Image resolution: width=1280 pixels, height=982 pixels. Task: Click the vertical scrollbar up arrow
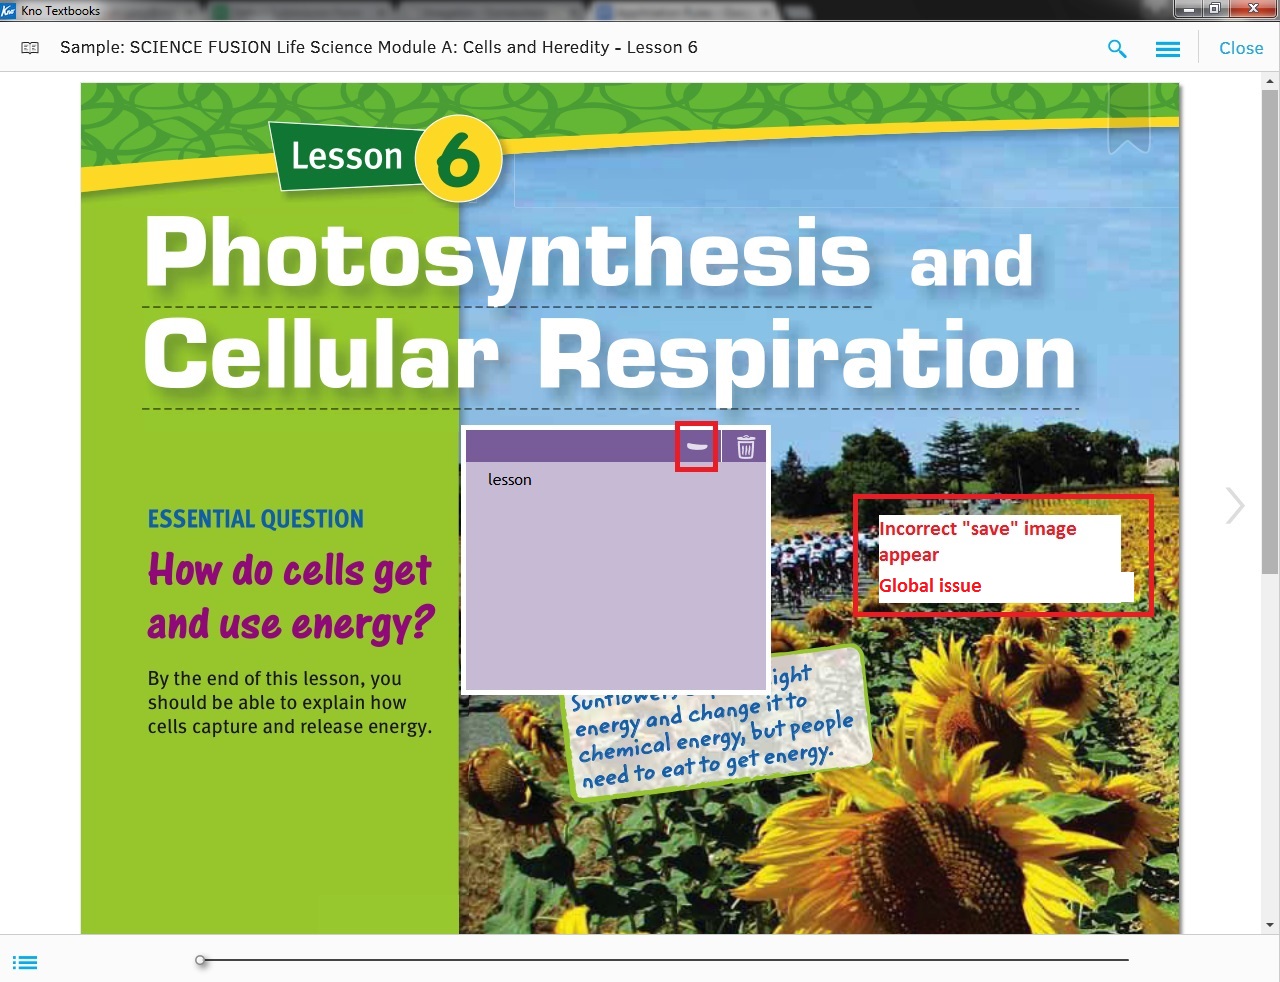[1271, 81]
